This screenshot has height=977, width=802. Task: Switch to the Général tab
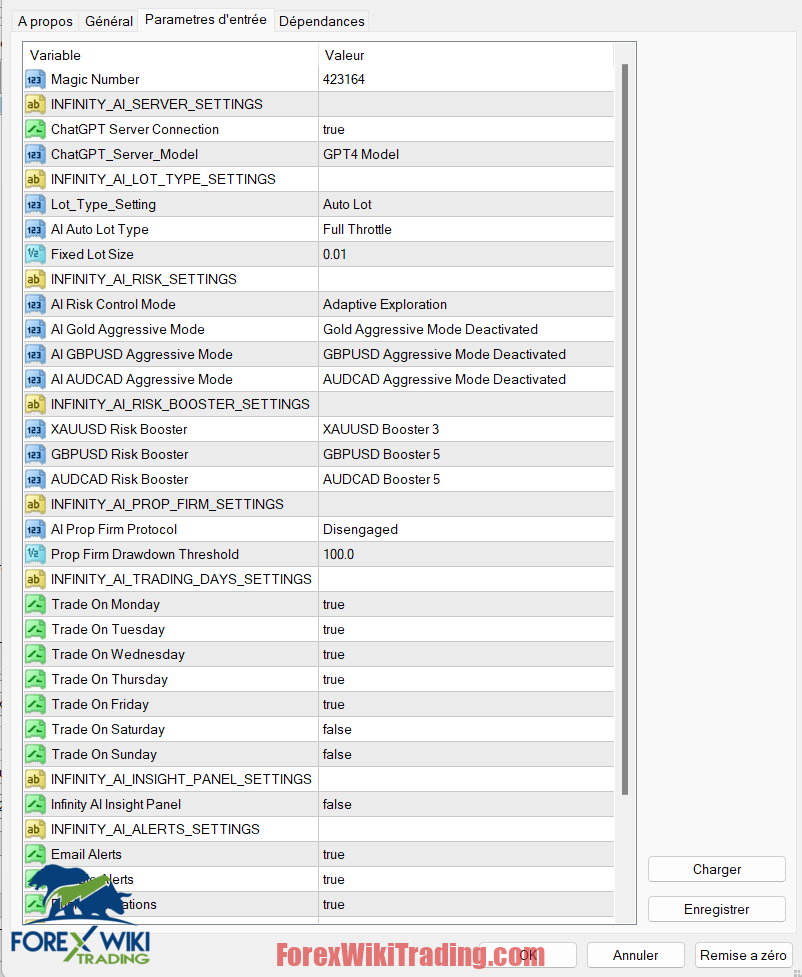[109, 21]
